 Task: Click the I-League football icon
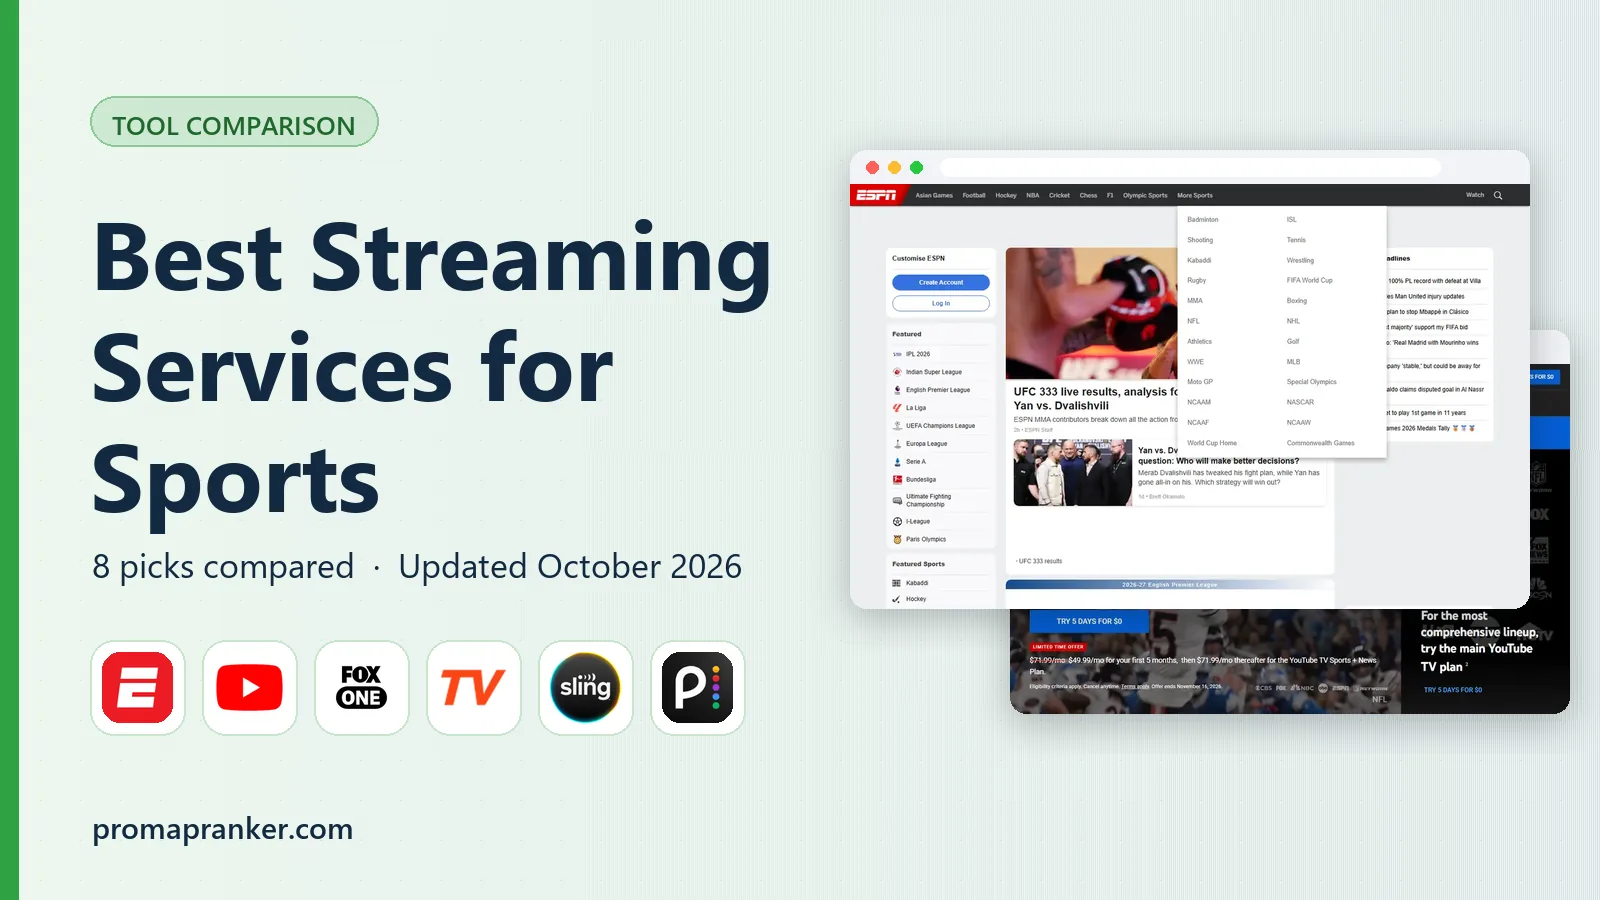(897, 522)
